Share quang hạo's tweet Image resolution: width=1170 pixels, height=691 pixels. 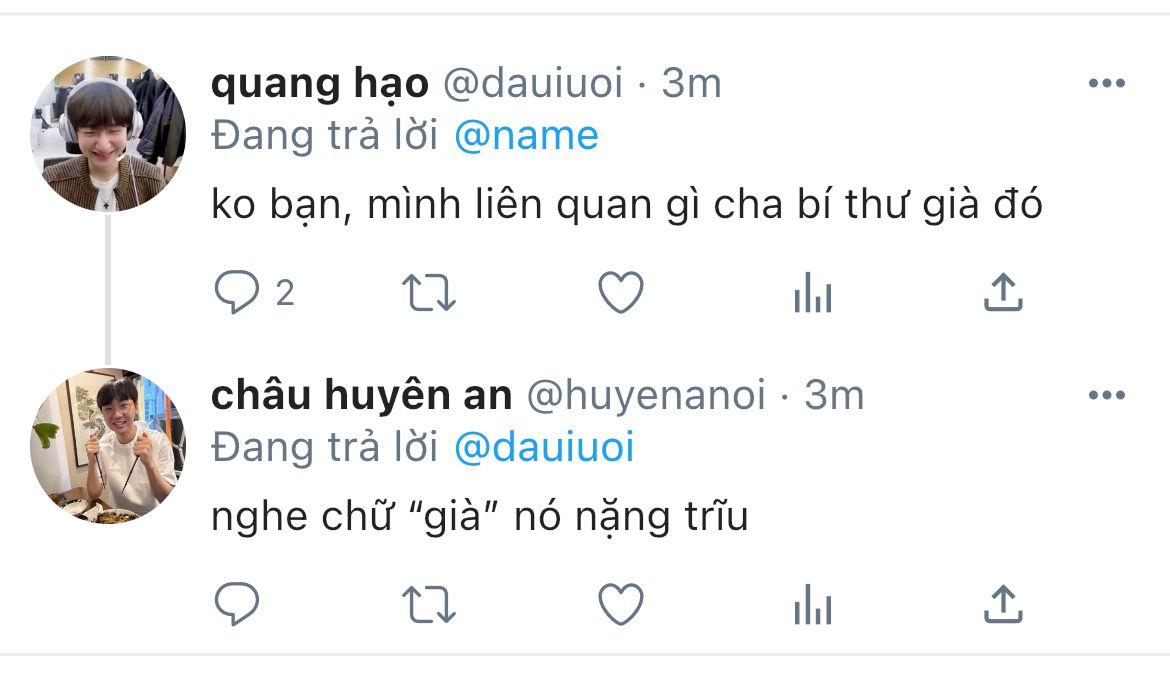1003,292
